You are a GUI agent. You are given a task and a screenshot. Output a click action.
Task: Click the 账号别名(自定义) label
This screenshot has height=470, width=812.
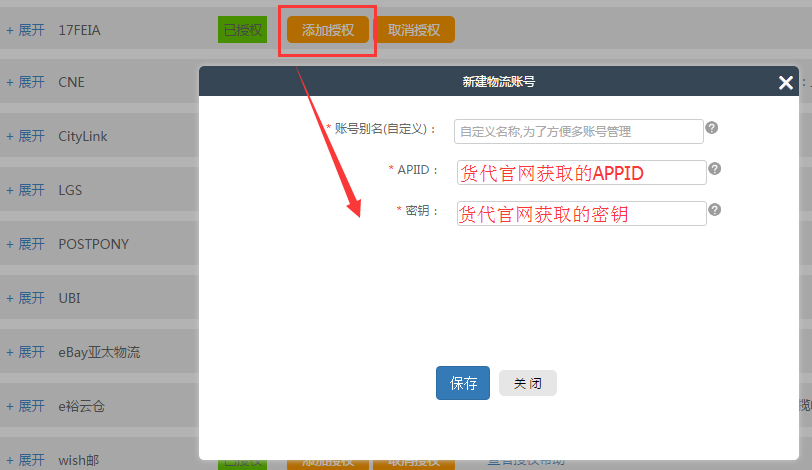point(385,129)
